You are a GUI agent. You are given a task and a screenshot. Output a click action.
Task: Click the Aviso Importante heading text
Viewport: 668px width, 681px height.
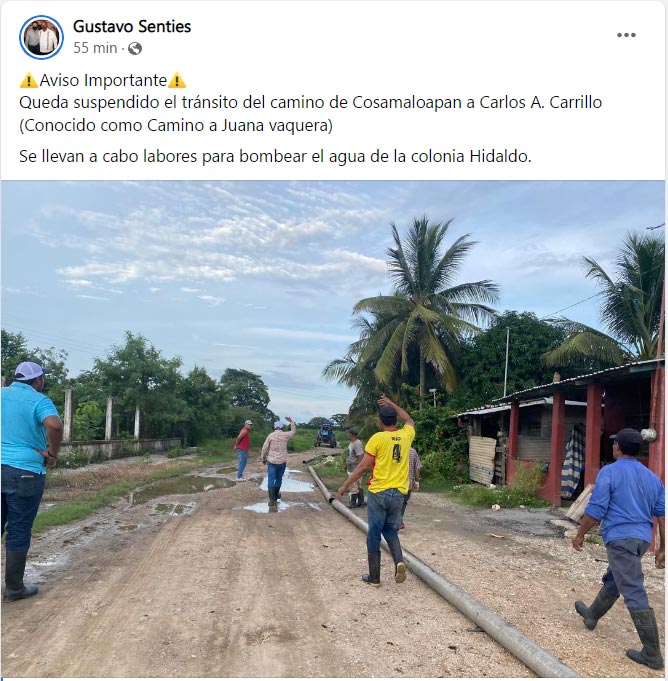coord(103,80)
